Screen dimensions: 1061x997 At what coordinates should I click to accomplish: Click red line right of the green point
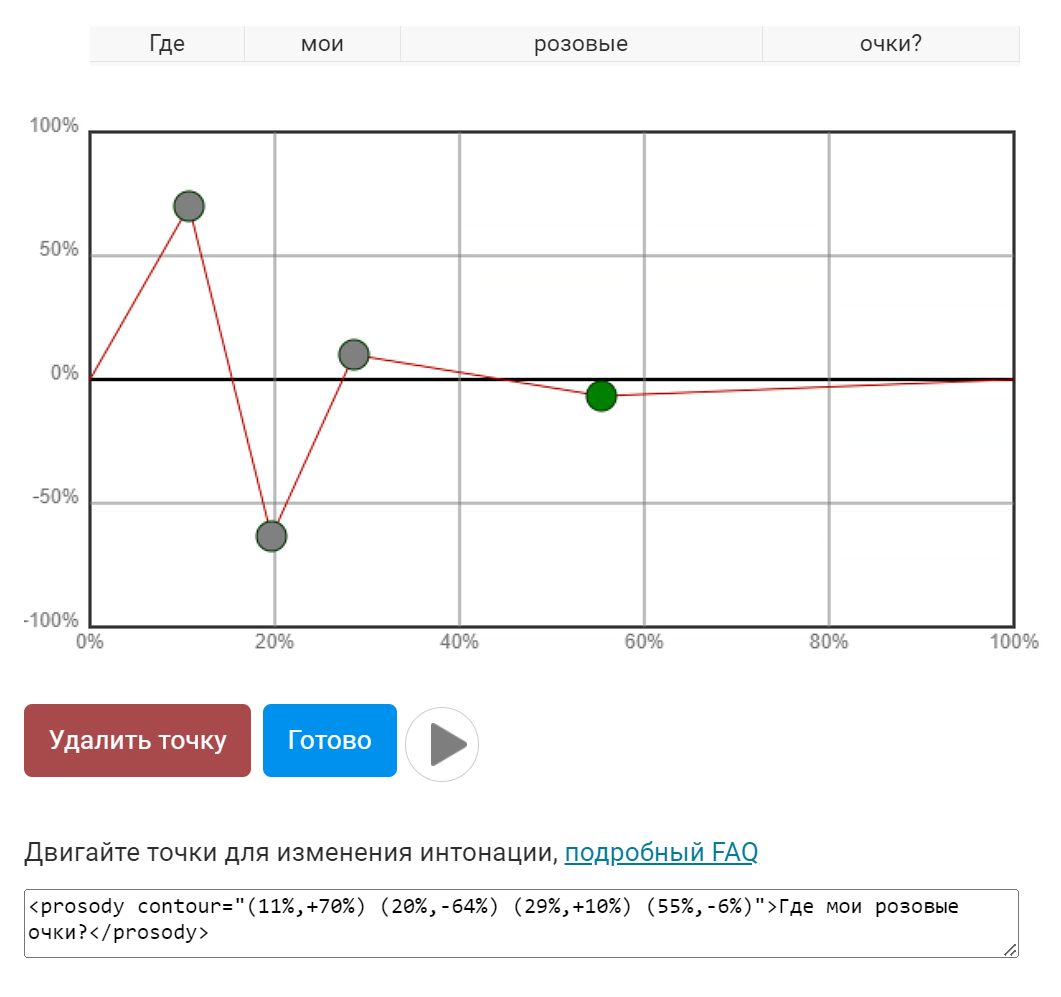800,388
